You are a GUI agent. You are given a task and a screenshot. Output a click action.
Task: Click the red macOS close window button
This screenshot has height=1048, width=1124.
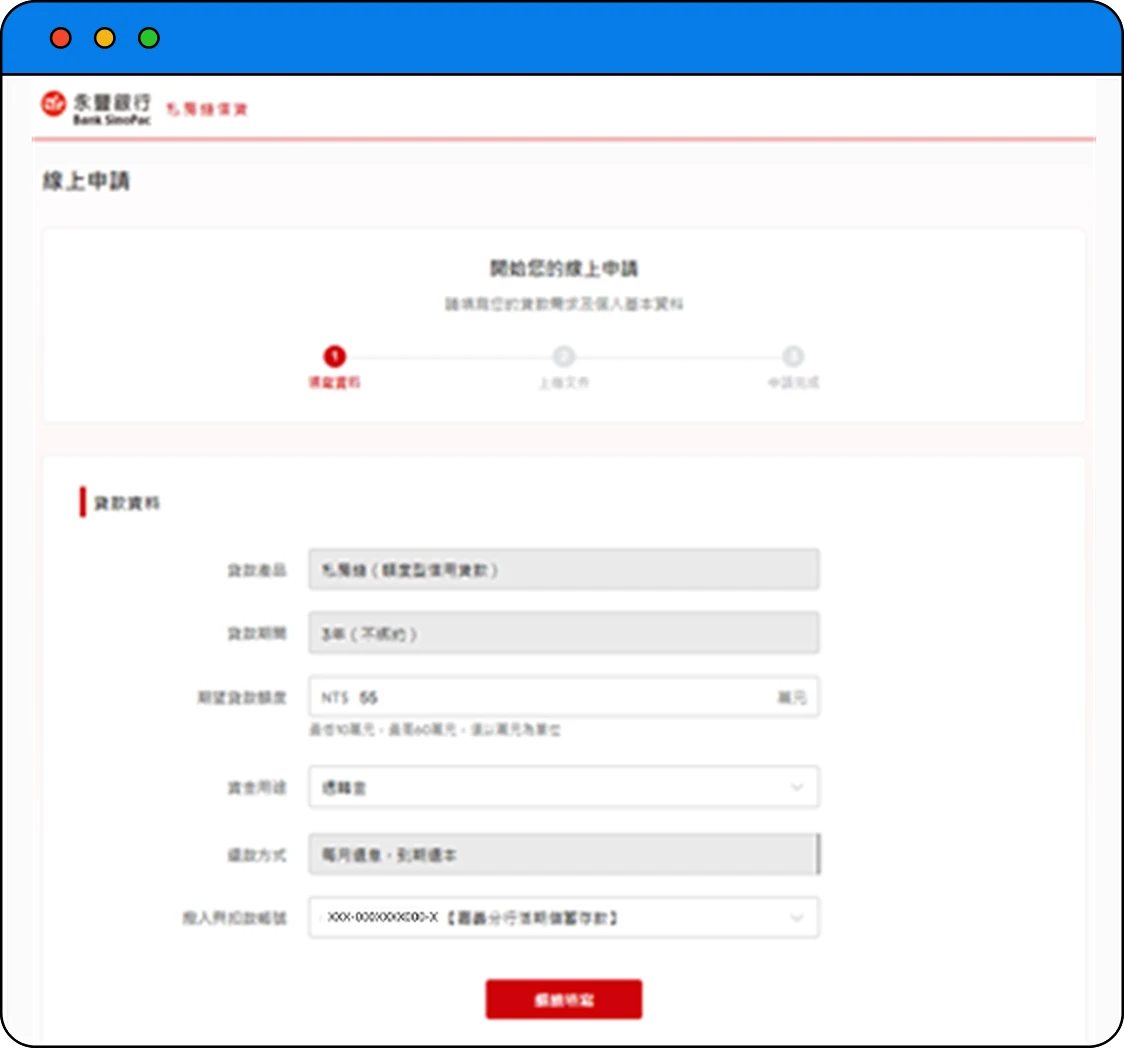(61, 38)
